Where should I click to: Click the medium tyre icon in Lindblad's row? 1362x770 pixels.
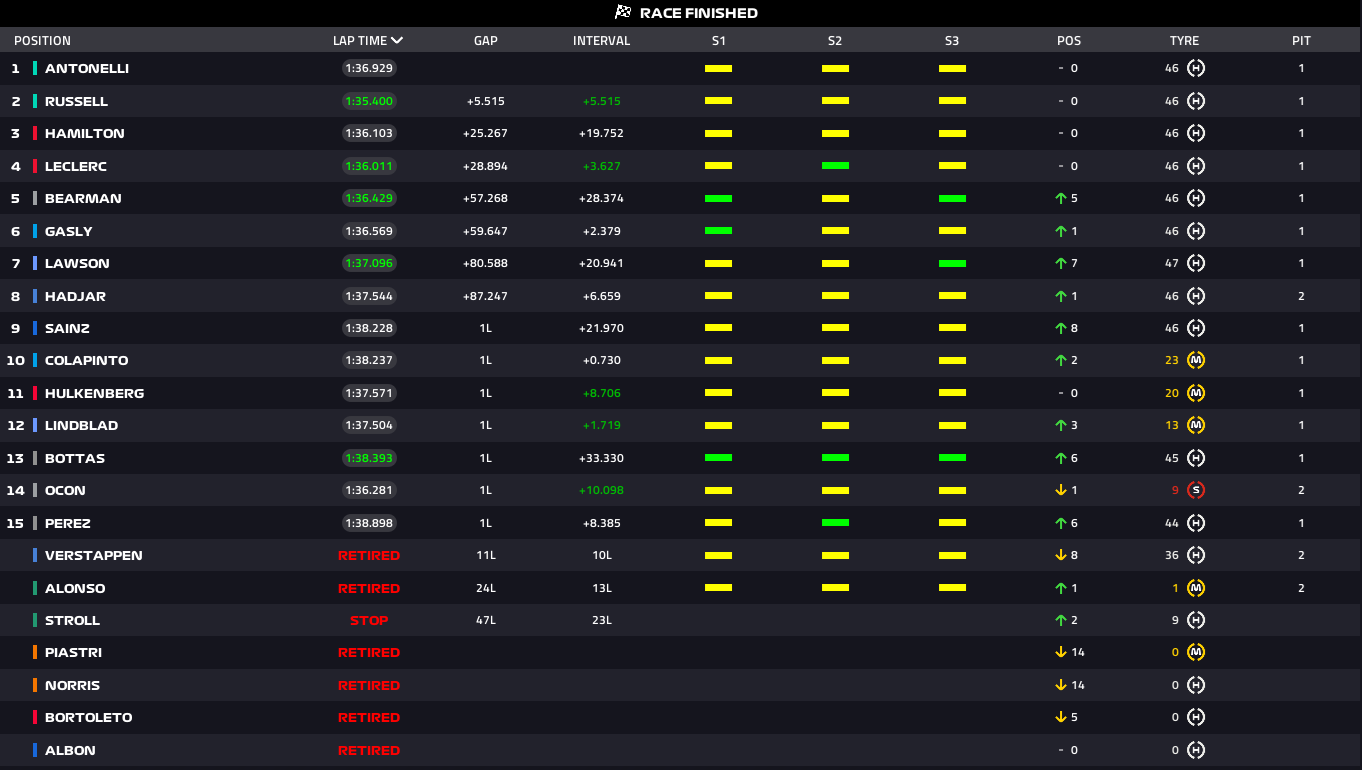pyautogui.click(x=1195, y=425)
